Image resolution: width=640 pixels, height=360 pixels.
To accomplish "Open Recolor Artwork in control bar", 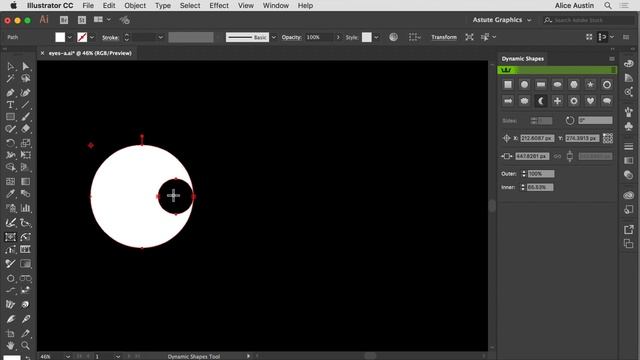I will pos(393,37).
